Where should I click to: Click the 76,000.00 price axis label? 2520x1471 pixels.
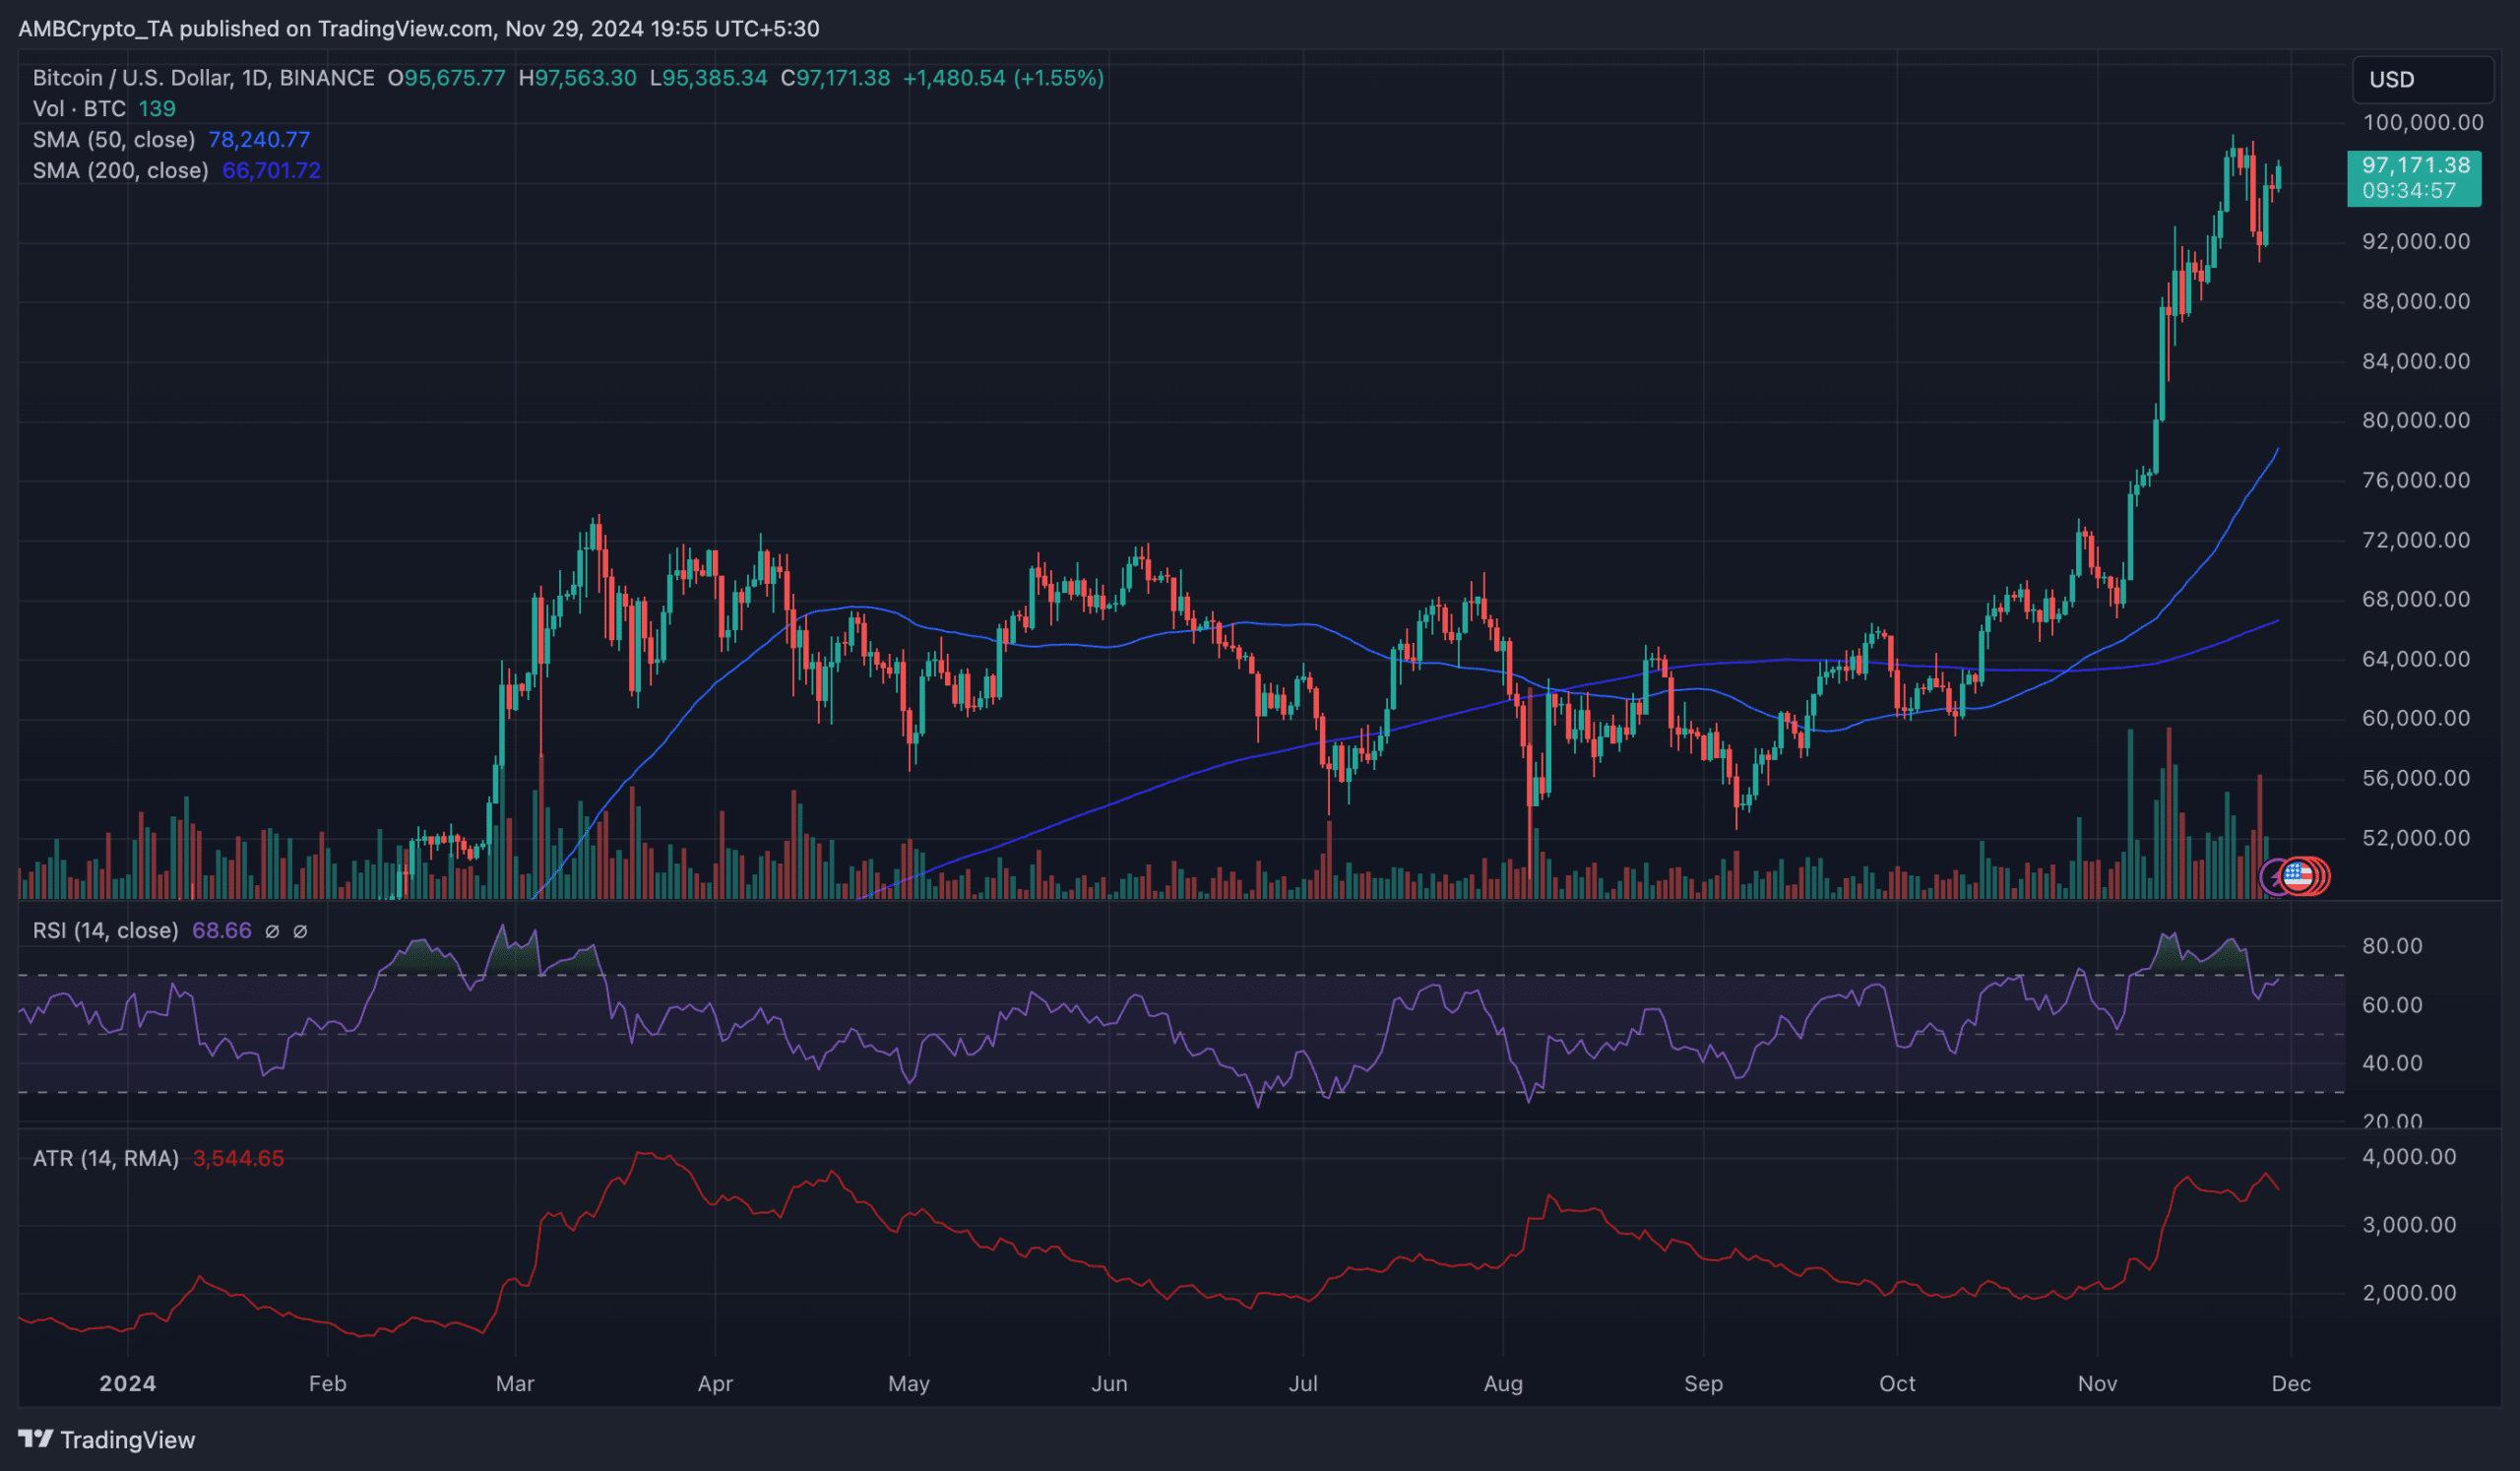tap(2416, 480)
